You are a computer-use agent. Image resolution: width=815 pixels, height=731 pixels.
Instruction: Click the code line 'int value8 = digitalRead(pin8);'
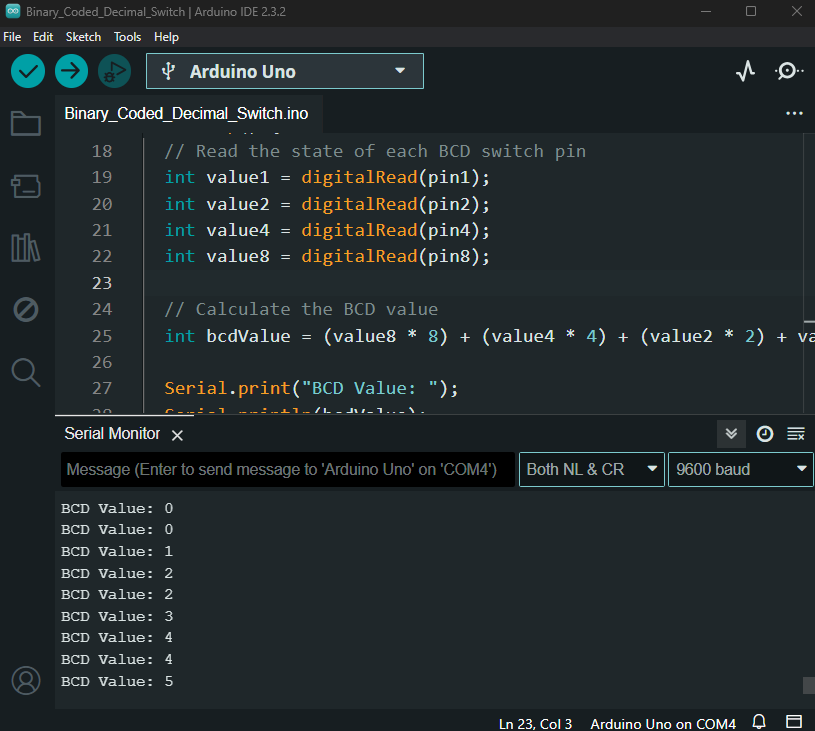327,256
